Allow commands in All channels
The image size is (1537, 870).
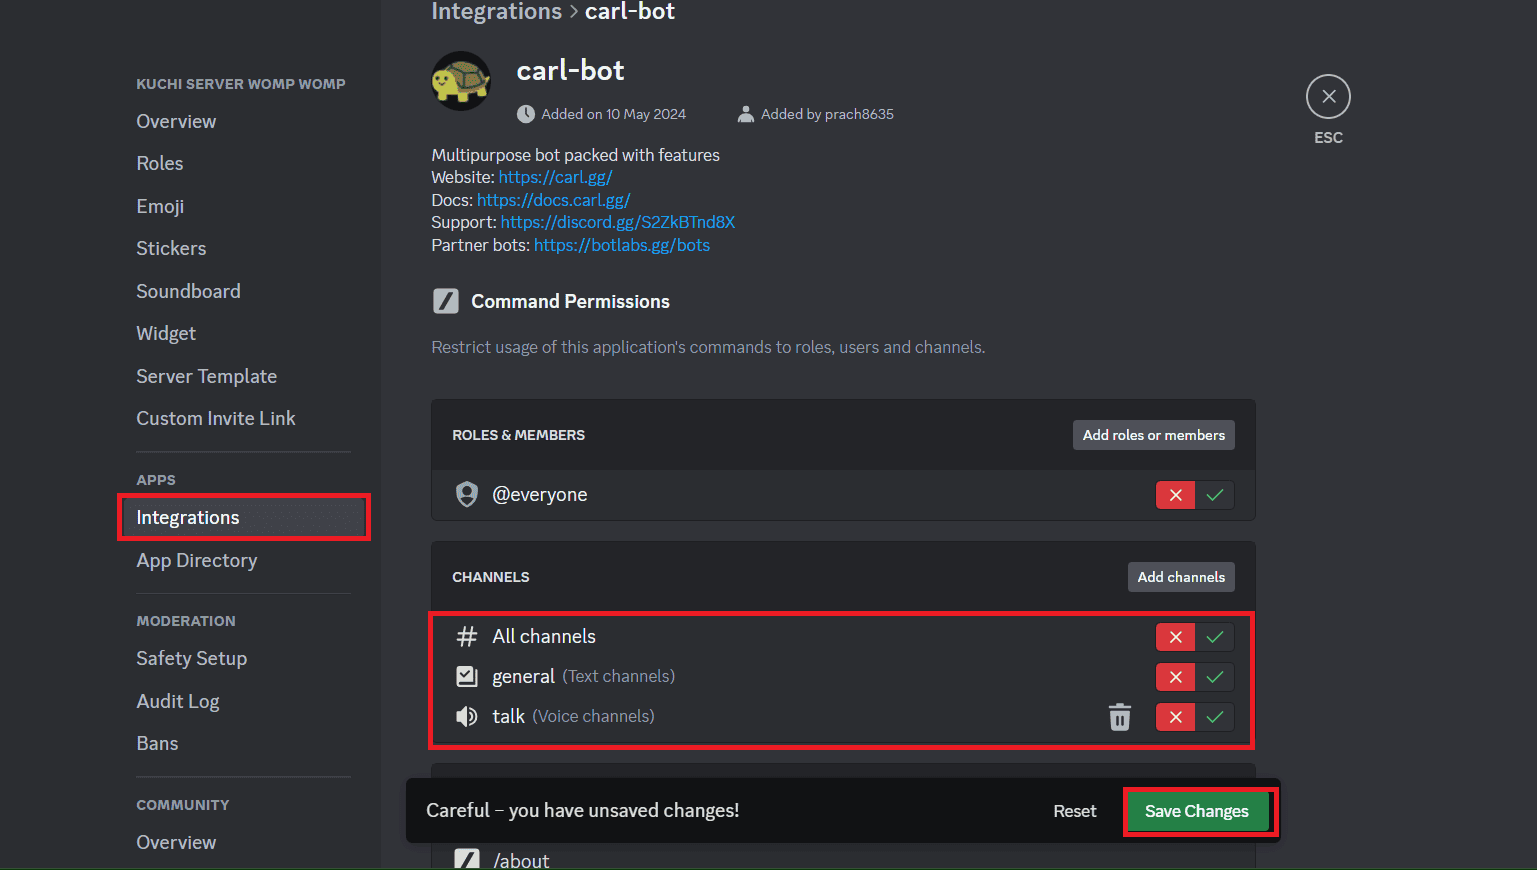tap(1215, 637)
